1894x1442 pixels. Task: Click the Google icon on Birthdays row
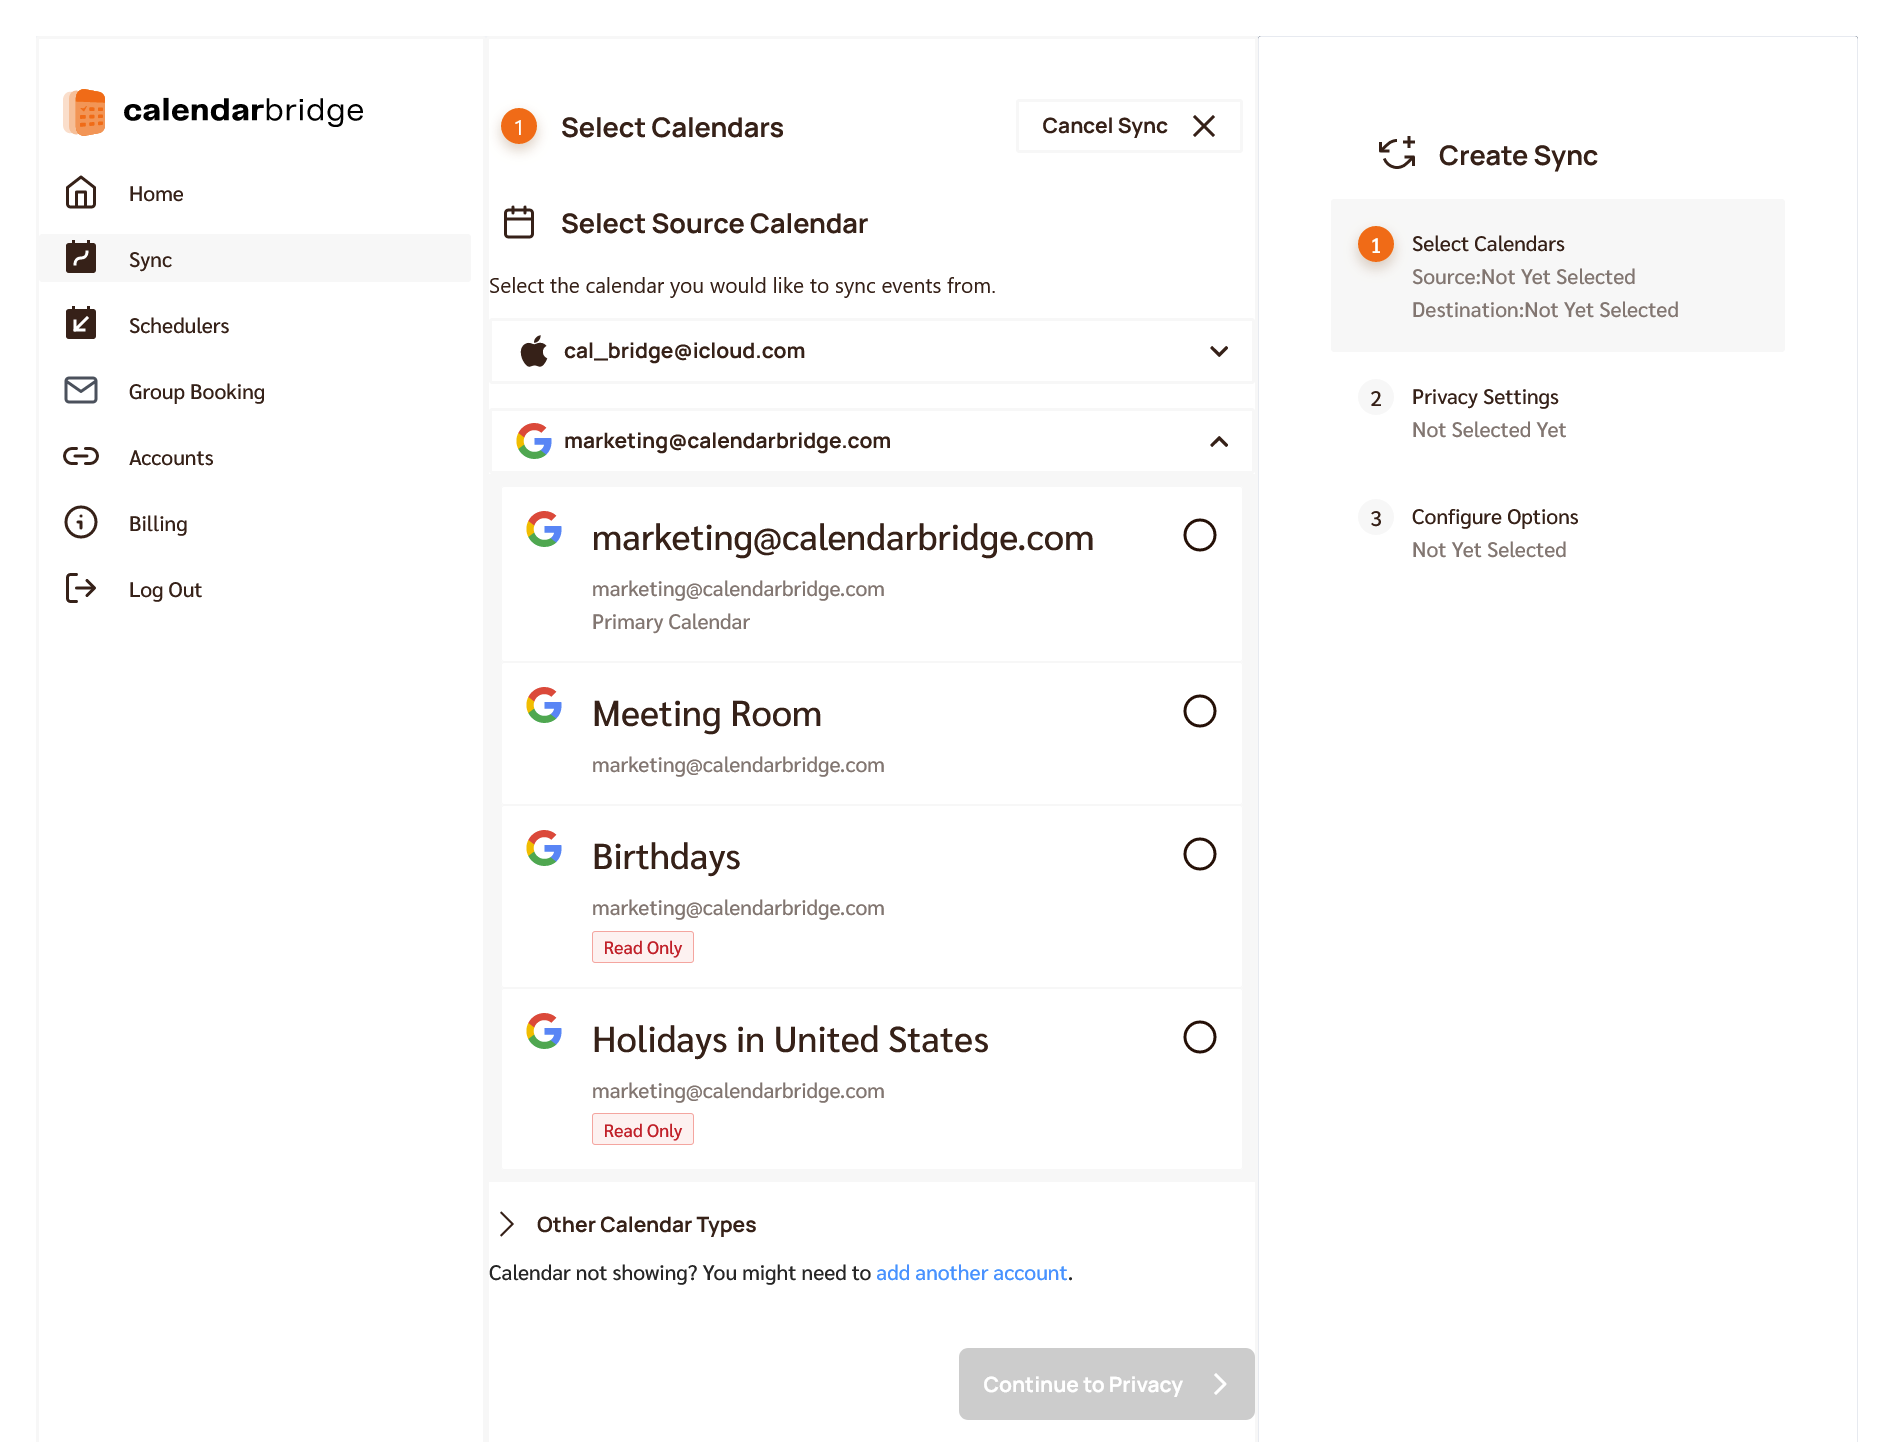pyautogui.click(x=544, y=848)
